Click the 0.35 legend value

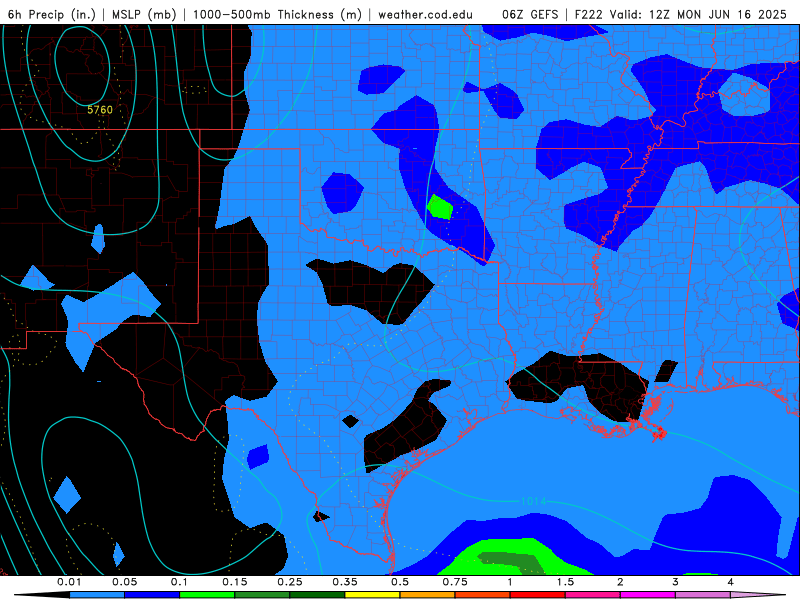[x=345, y=582]
